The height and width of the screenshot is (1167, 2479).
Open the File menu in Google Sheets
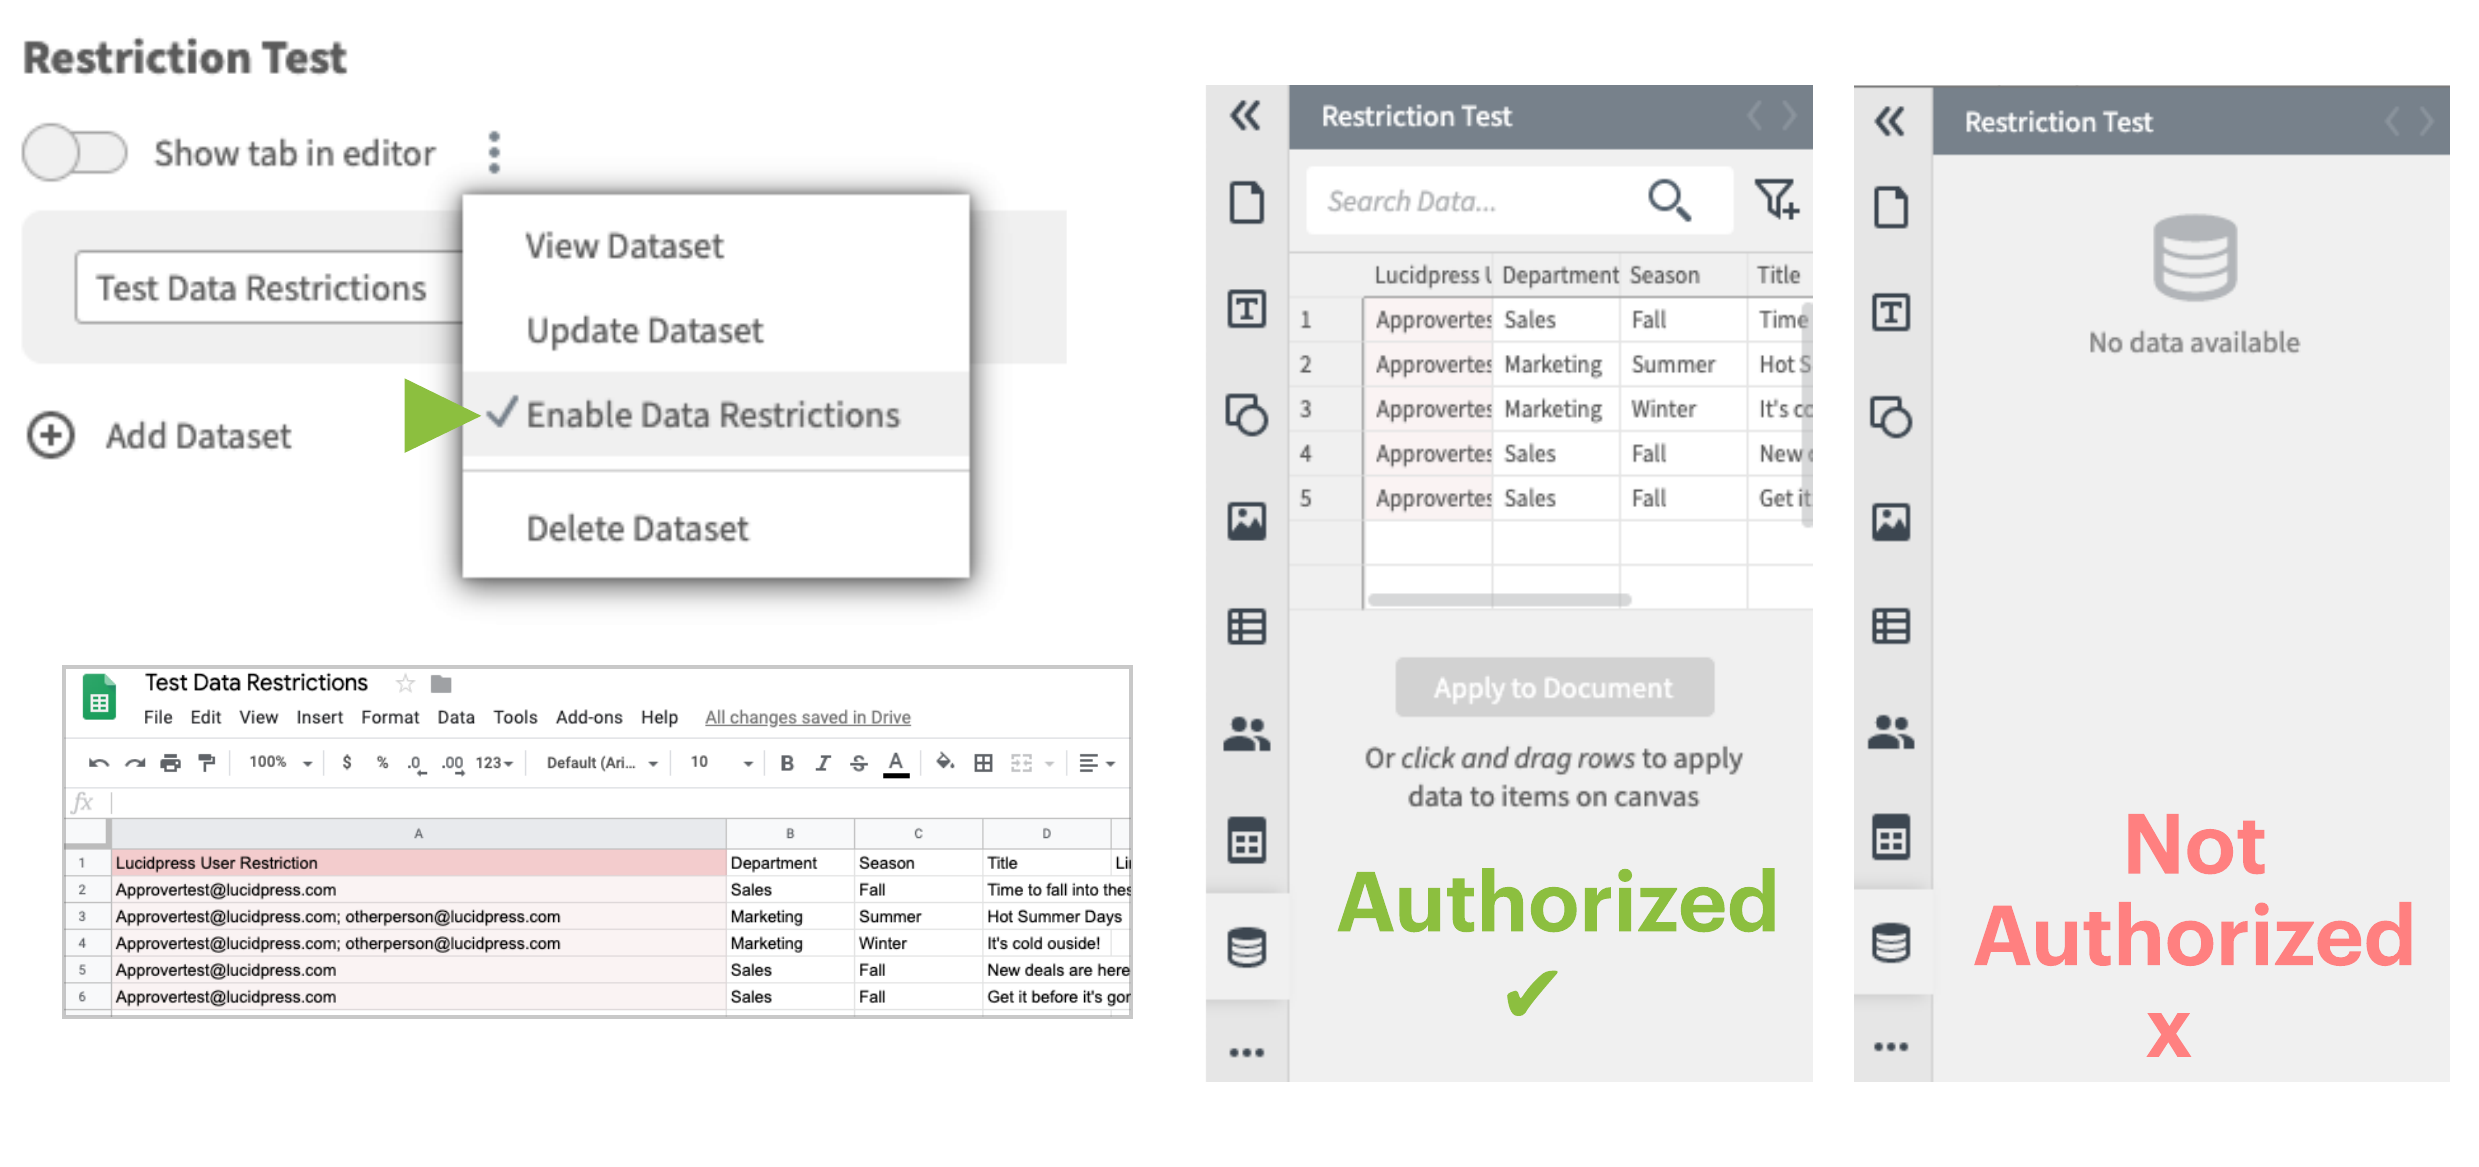point(158,717)
